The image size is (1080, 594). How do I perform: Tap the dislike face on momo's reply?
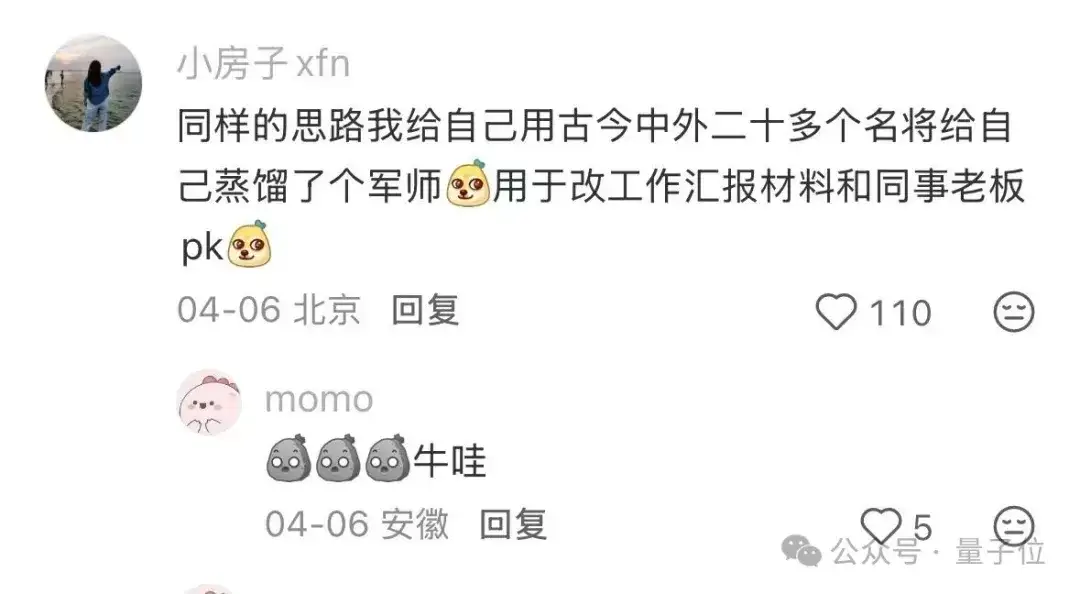[x=1014, y=526]
